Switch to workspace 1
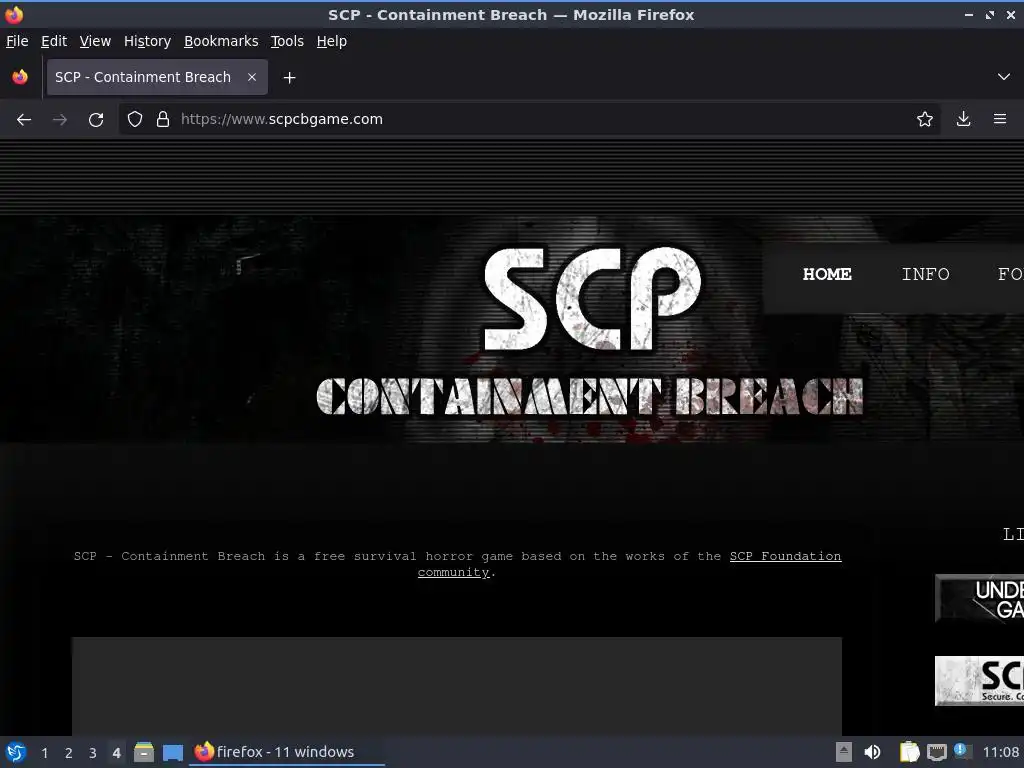 click(44, 753)
